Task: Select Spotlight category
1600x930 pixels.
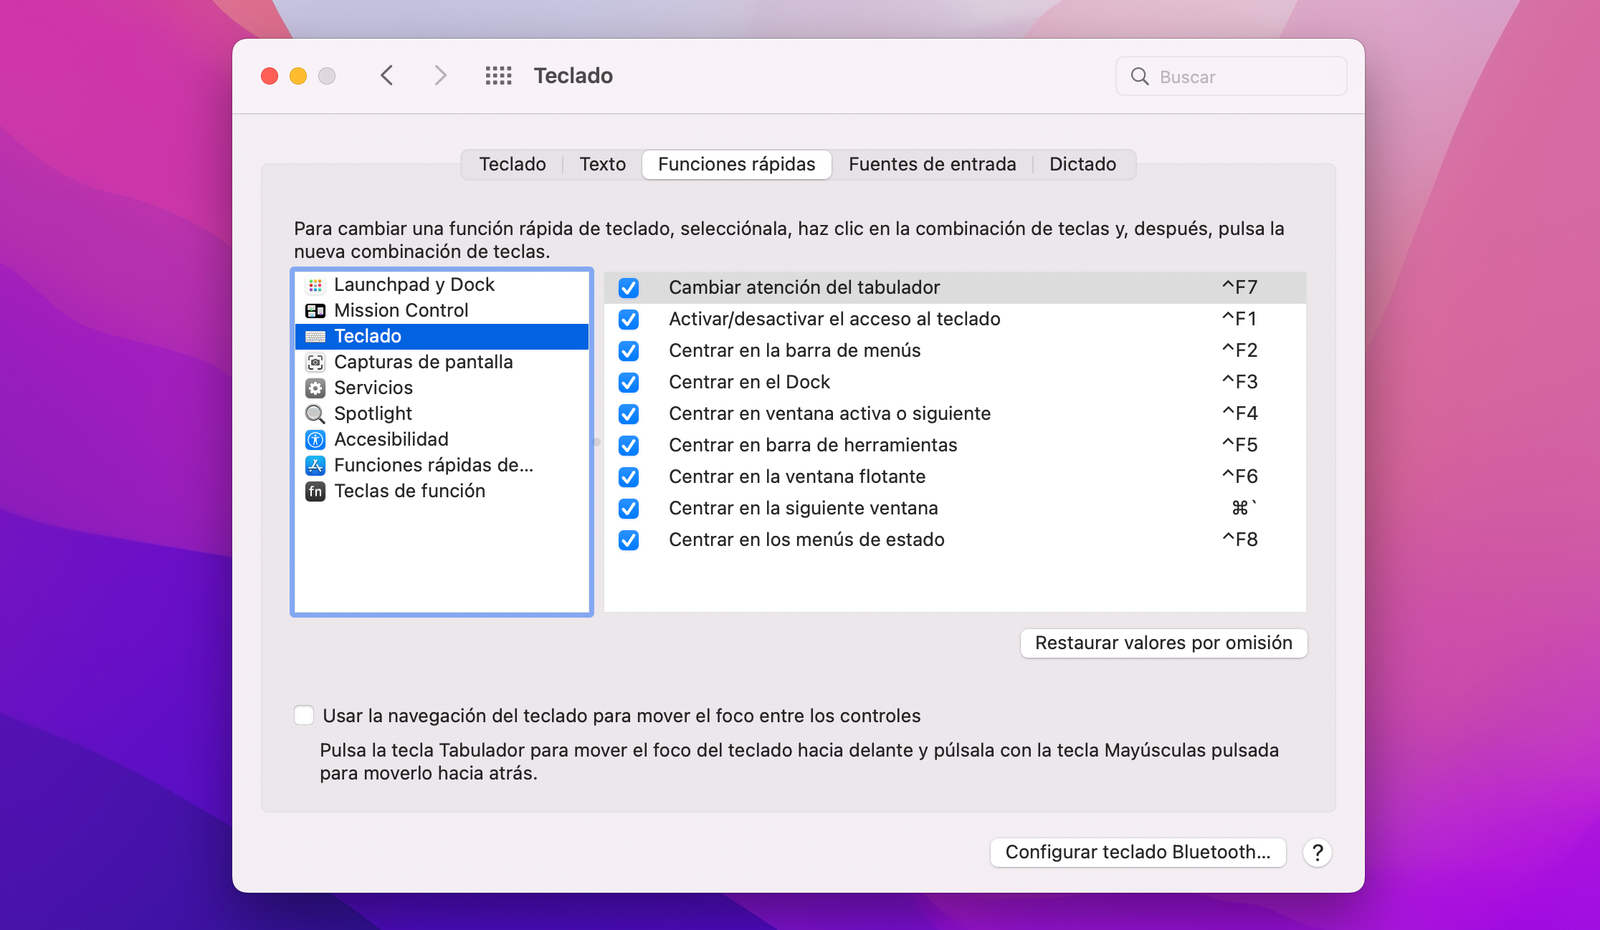Action: click(x=442, y=414)
